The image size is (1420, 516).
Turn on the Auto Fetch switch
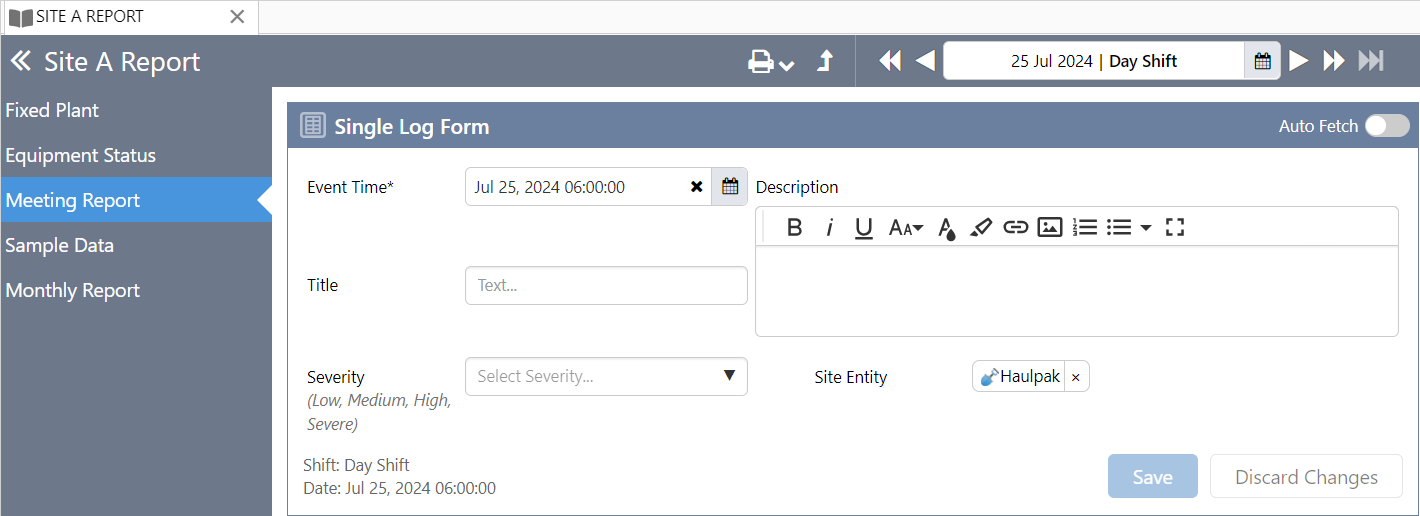1387,126
